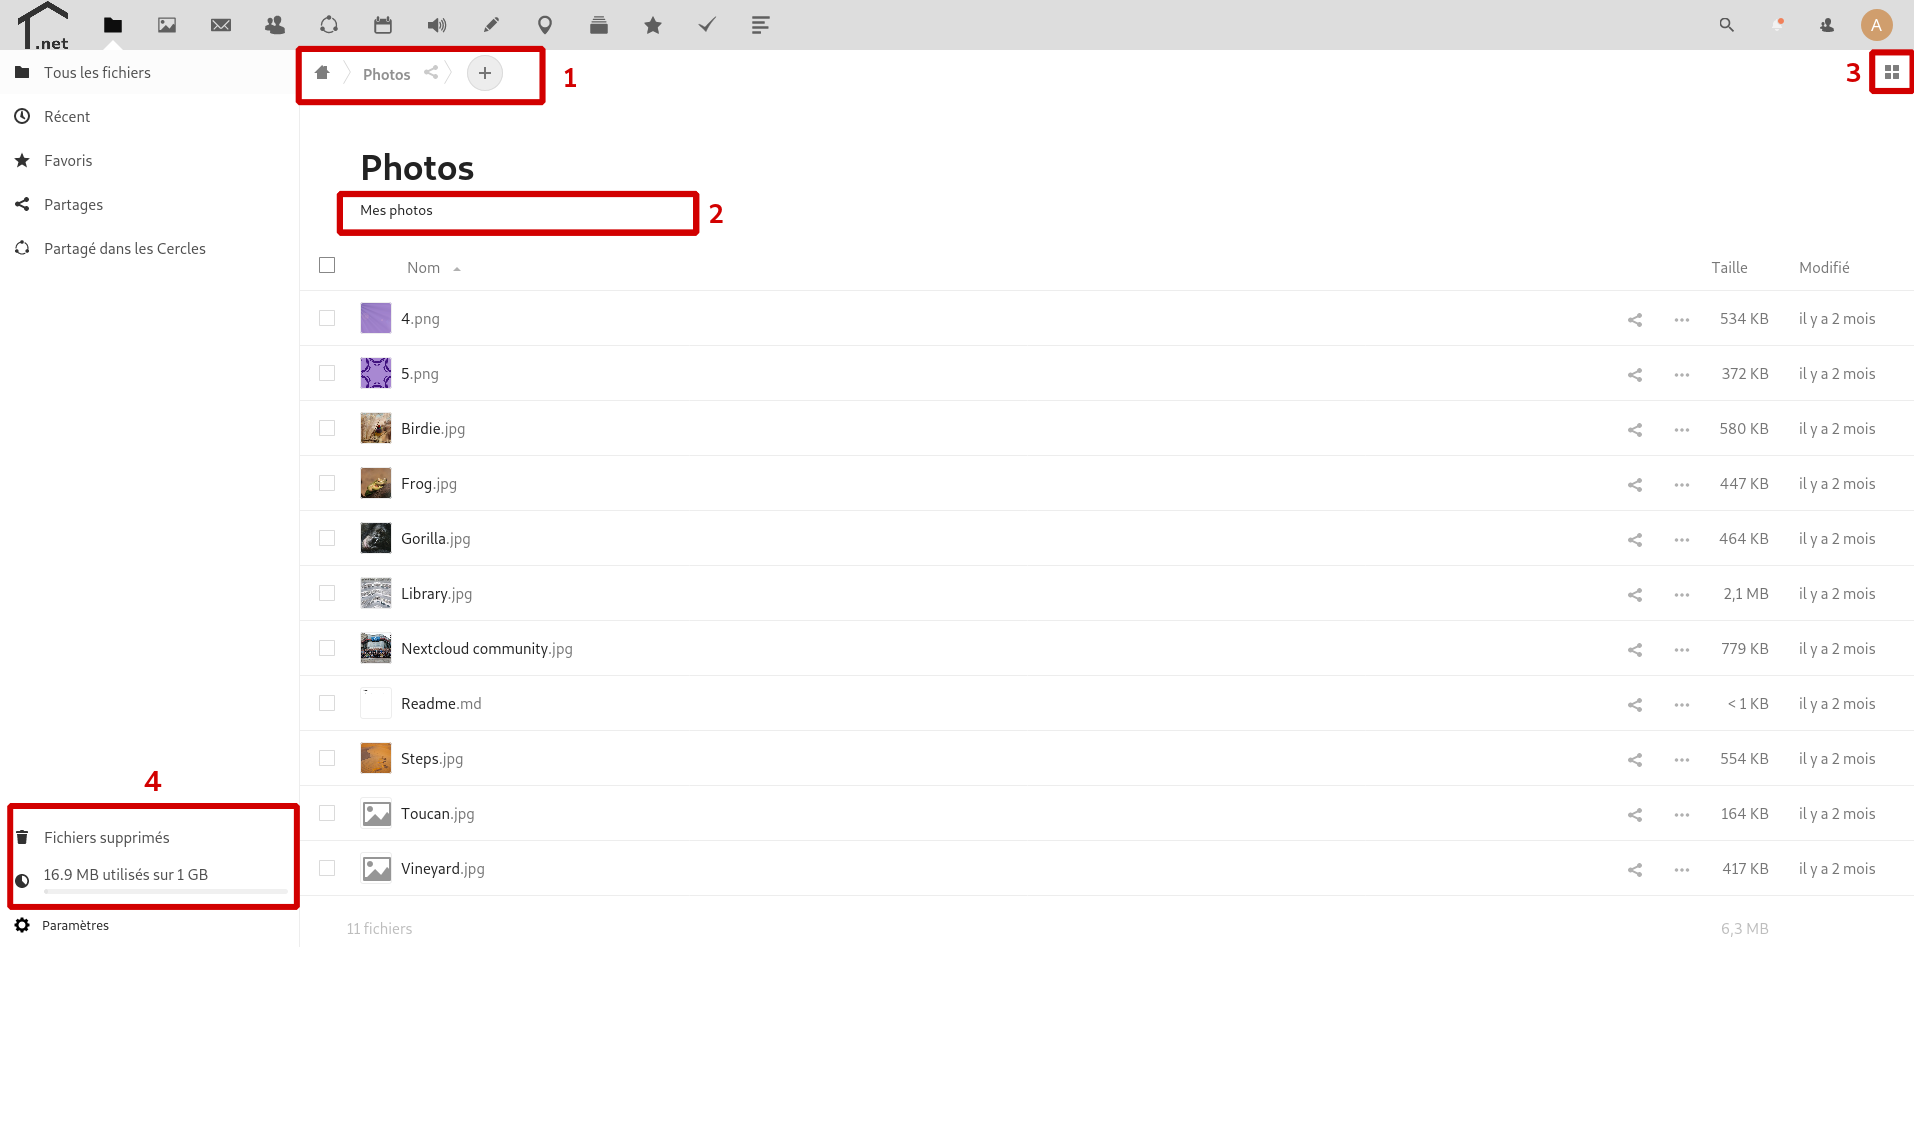The image size is (1914, 1146).
Task: Open the Récent files view
Action: pos(67,116)
